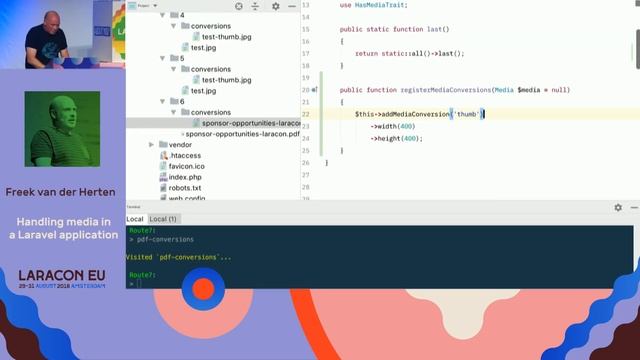Image resolution: width=640 pixels, height=360 pixels.
Task: Click 'return static::all()->last();' line
Action: (x=409, y=53)
